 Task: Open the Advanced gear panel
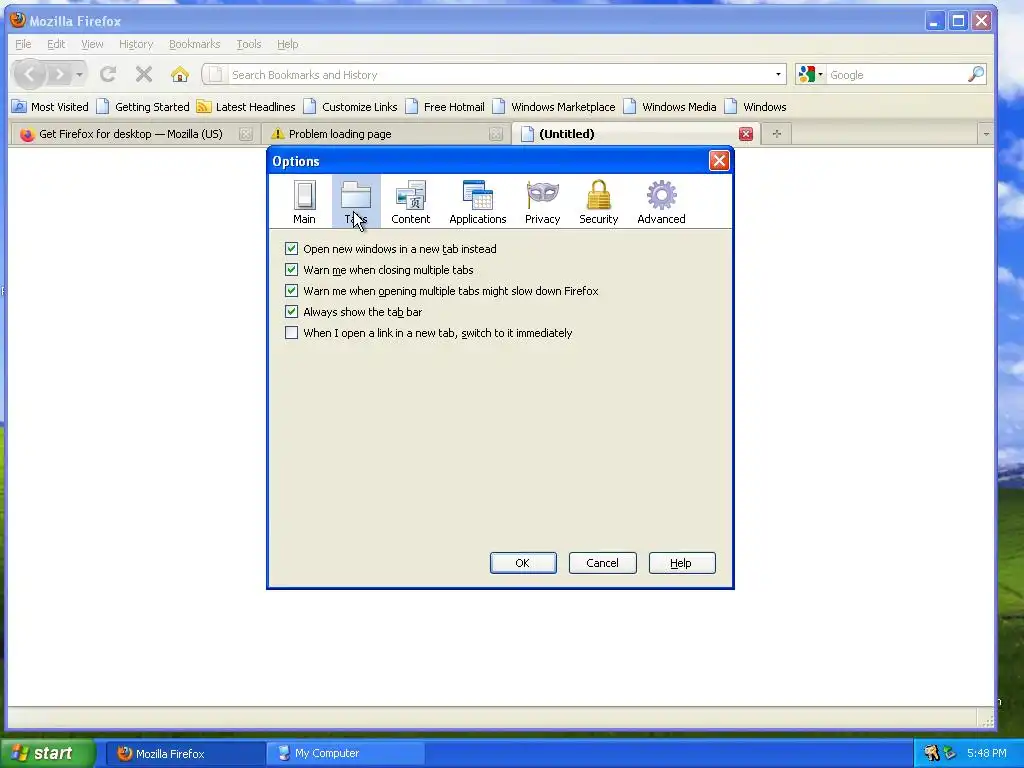pyautogui.click(x=661, y=202)
